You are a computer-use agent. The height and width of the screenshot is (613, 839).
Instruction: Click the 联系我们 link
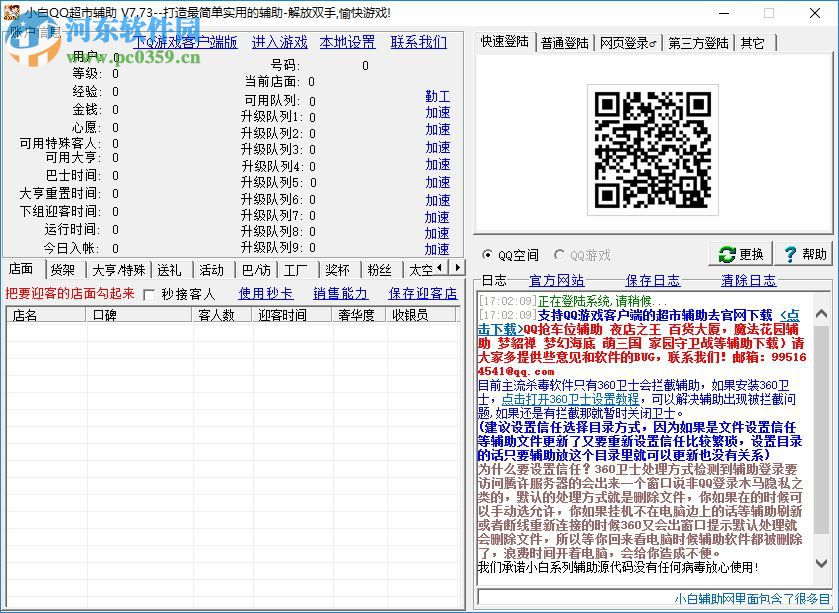pos(420,43)
